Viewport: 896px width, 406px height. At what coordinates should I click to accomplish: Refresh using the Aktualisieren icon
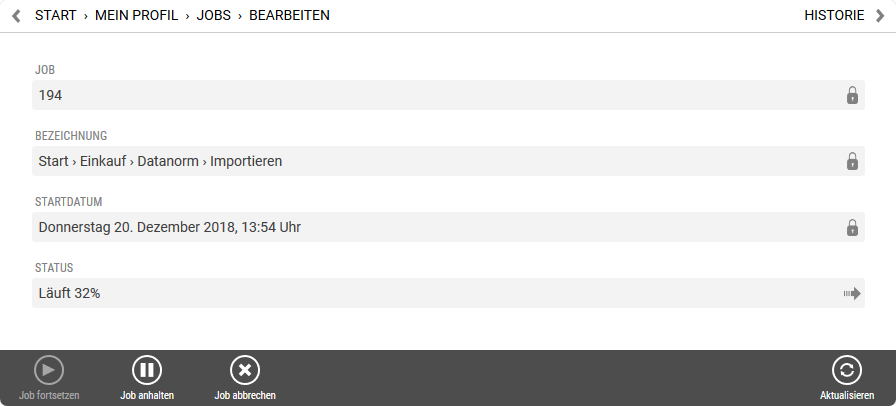click(847, 370)
